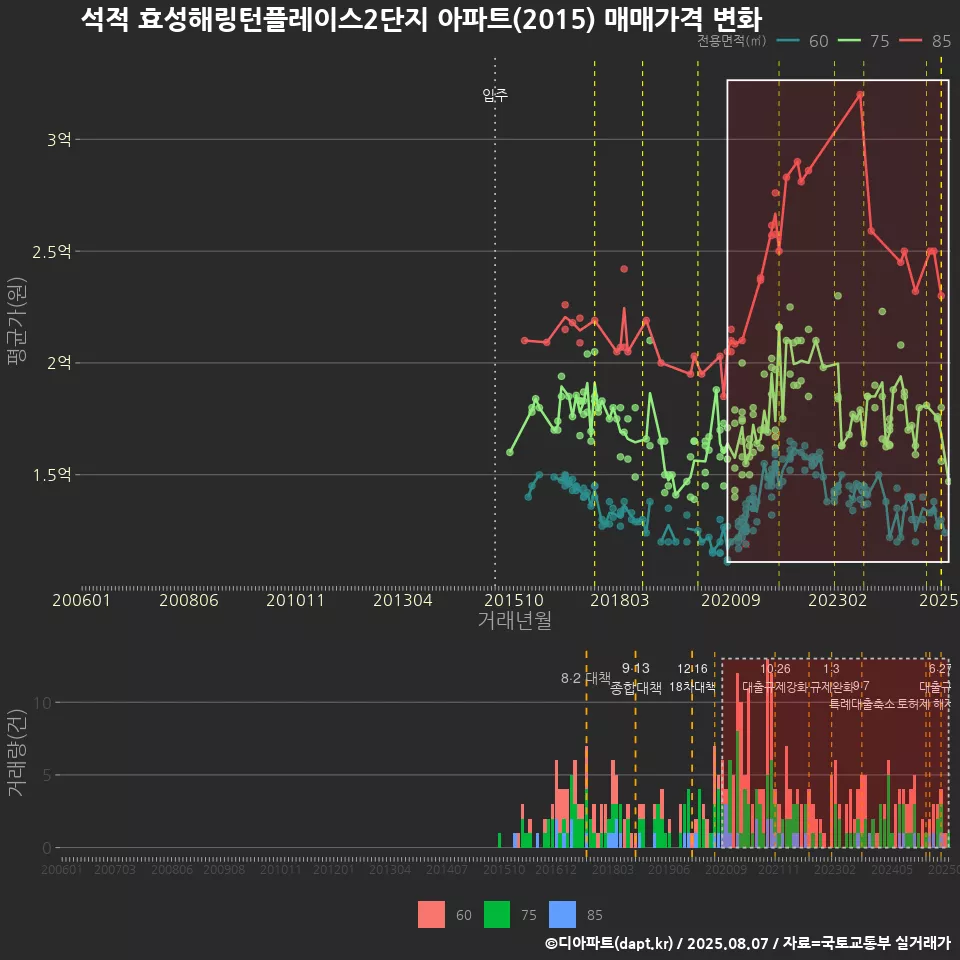Click the 대출규제강화 annotation text
The width and height of the screenshot is (960, 960).
coord(774,687)
